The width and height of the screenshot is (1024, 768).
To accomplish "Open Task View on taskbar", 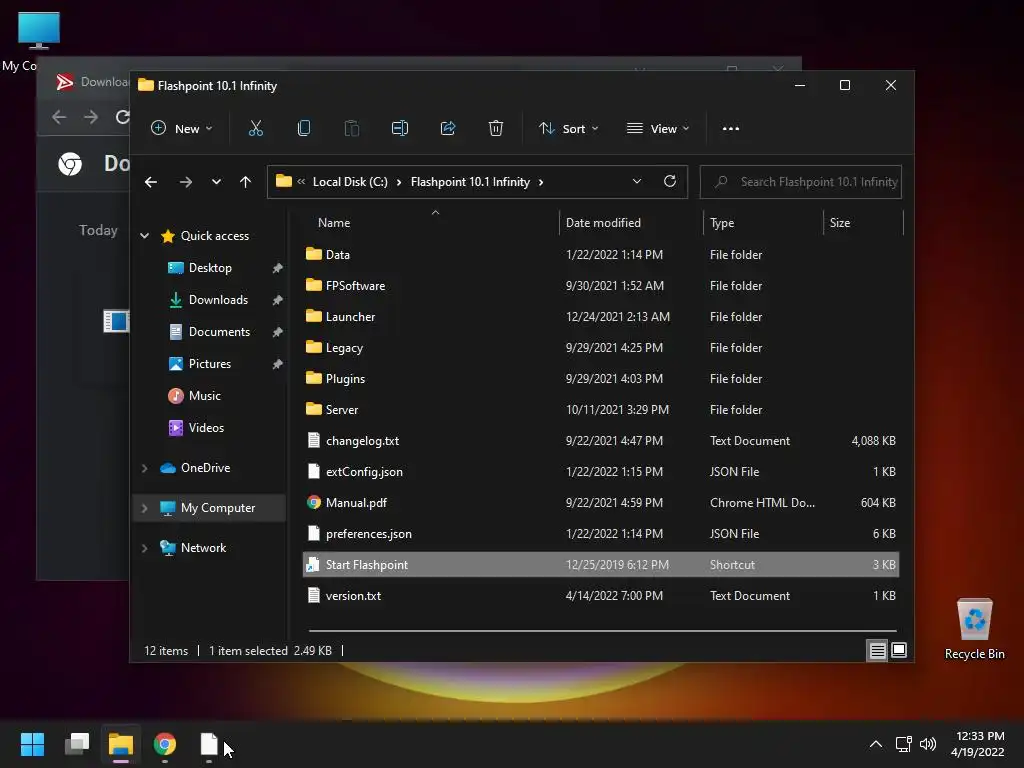I will 77,744.
